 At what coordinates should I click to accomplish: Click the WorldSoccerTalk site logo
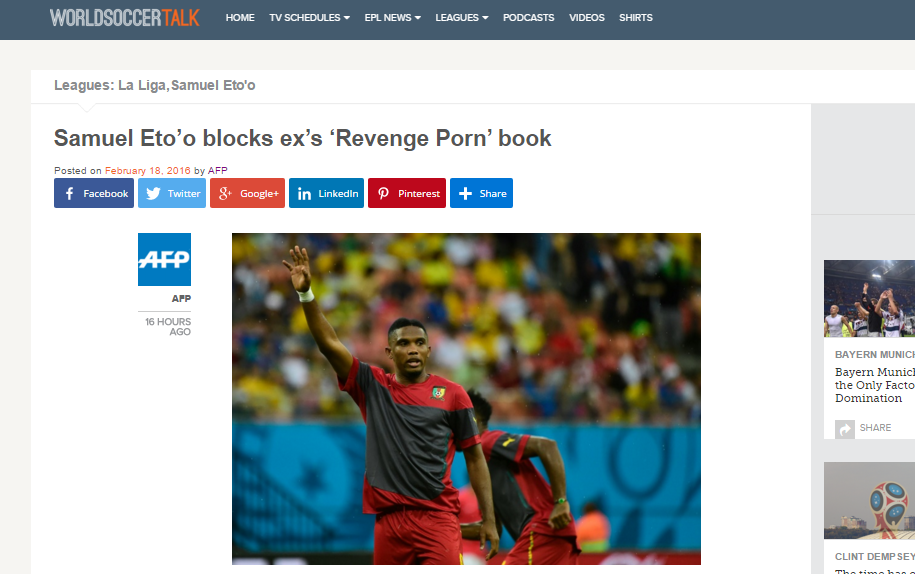click(x=124, y=18)
